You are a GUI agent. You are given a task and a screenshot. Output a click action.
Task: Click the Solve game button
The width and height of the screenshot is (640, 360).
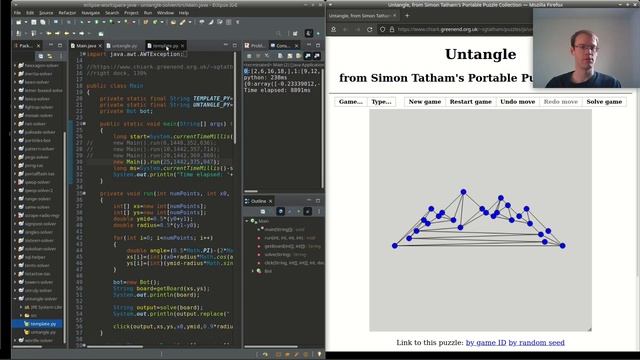tap(604, 102)
